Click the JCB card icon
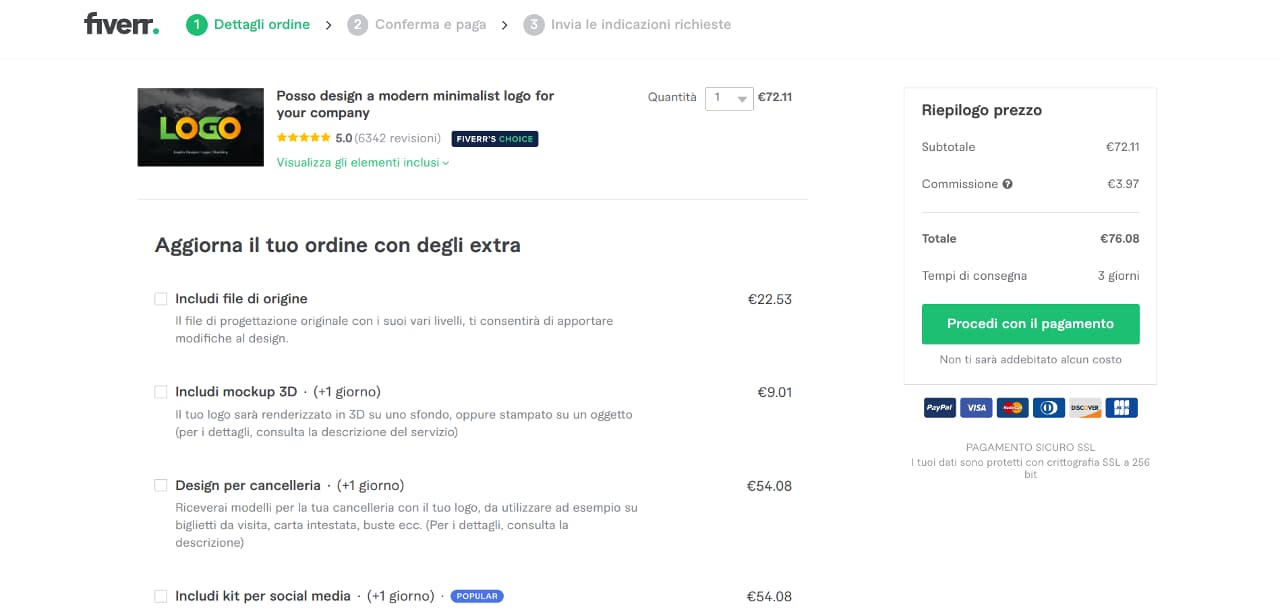The width and height of the screenshot is (1280, 610). pos(1122,408)
